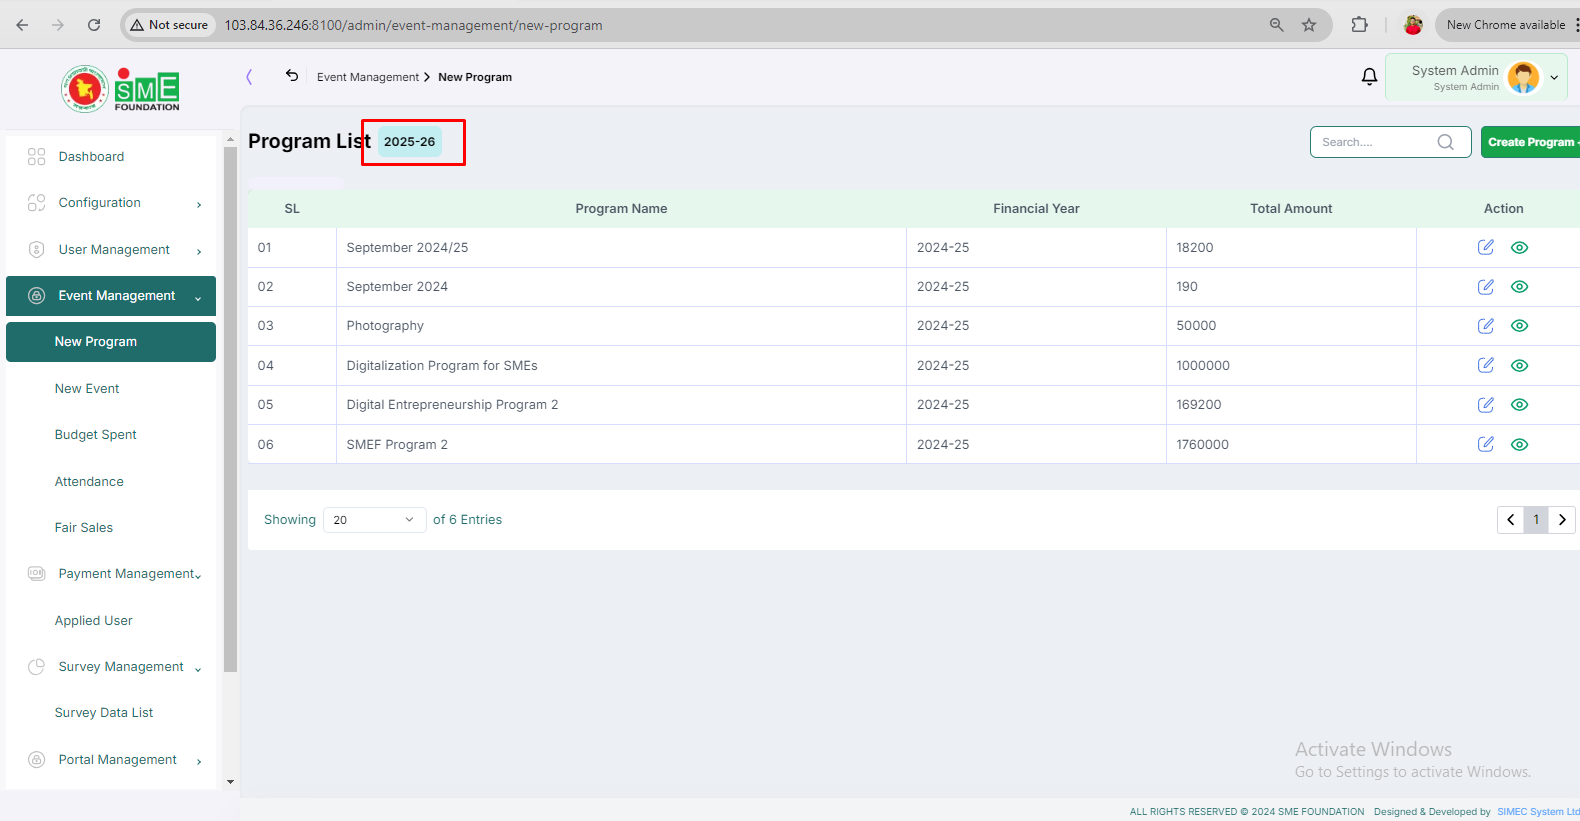View the Photography program with eye icon

(1519, 325)
